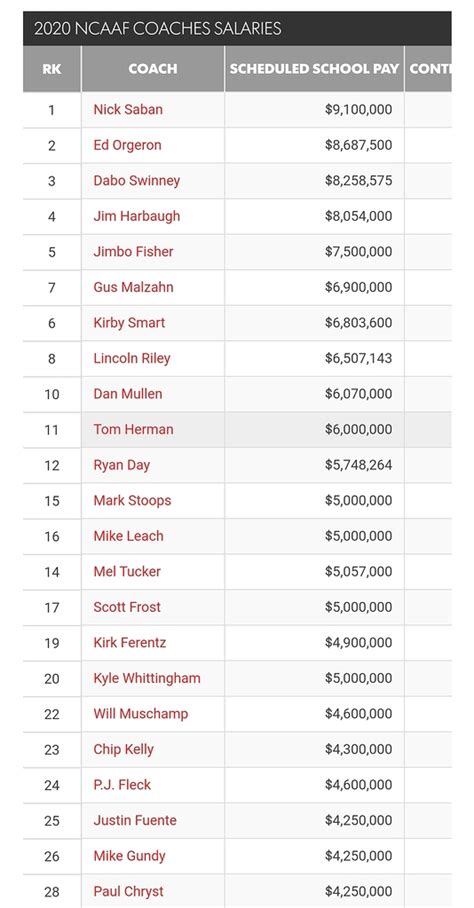Select the Lincoln Riley link
This screenshot has height=908, width=474.
132,358
